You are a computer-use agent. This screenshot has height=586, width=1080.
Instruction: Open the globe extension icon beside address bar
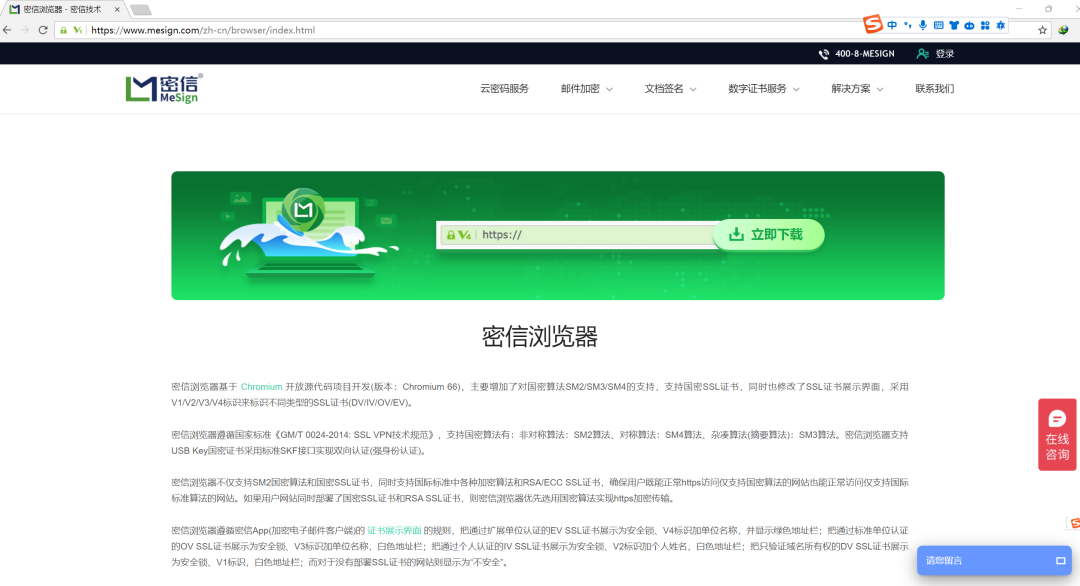pos(1063,30)
